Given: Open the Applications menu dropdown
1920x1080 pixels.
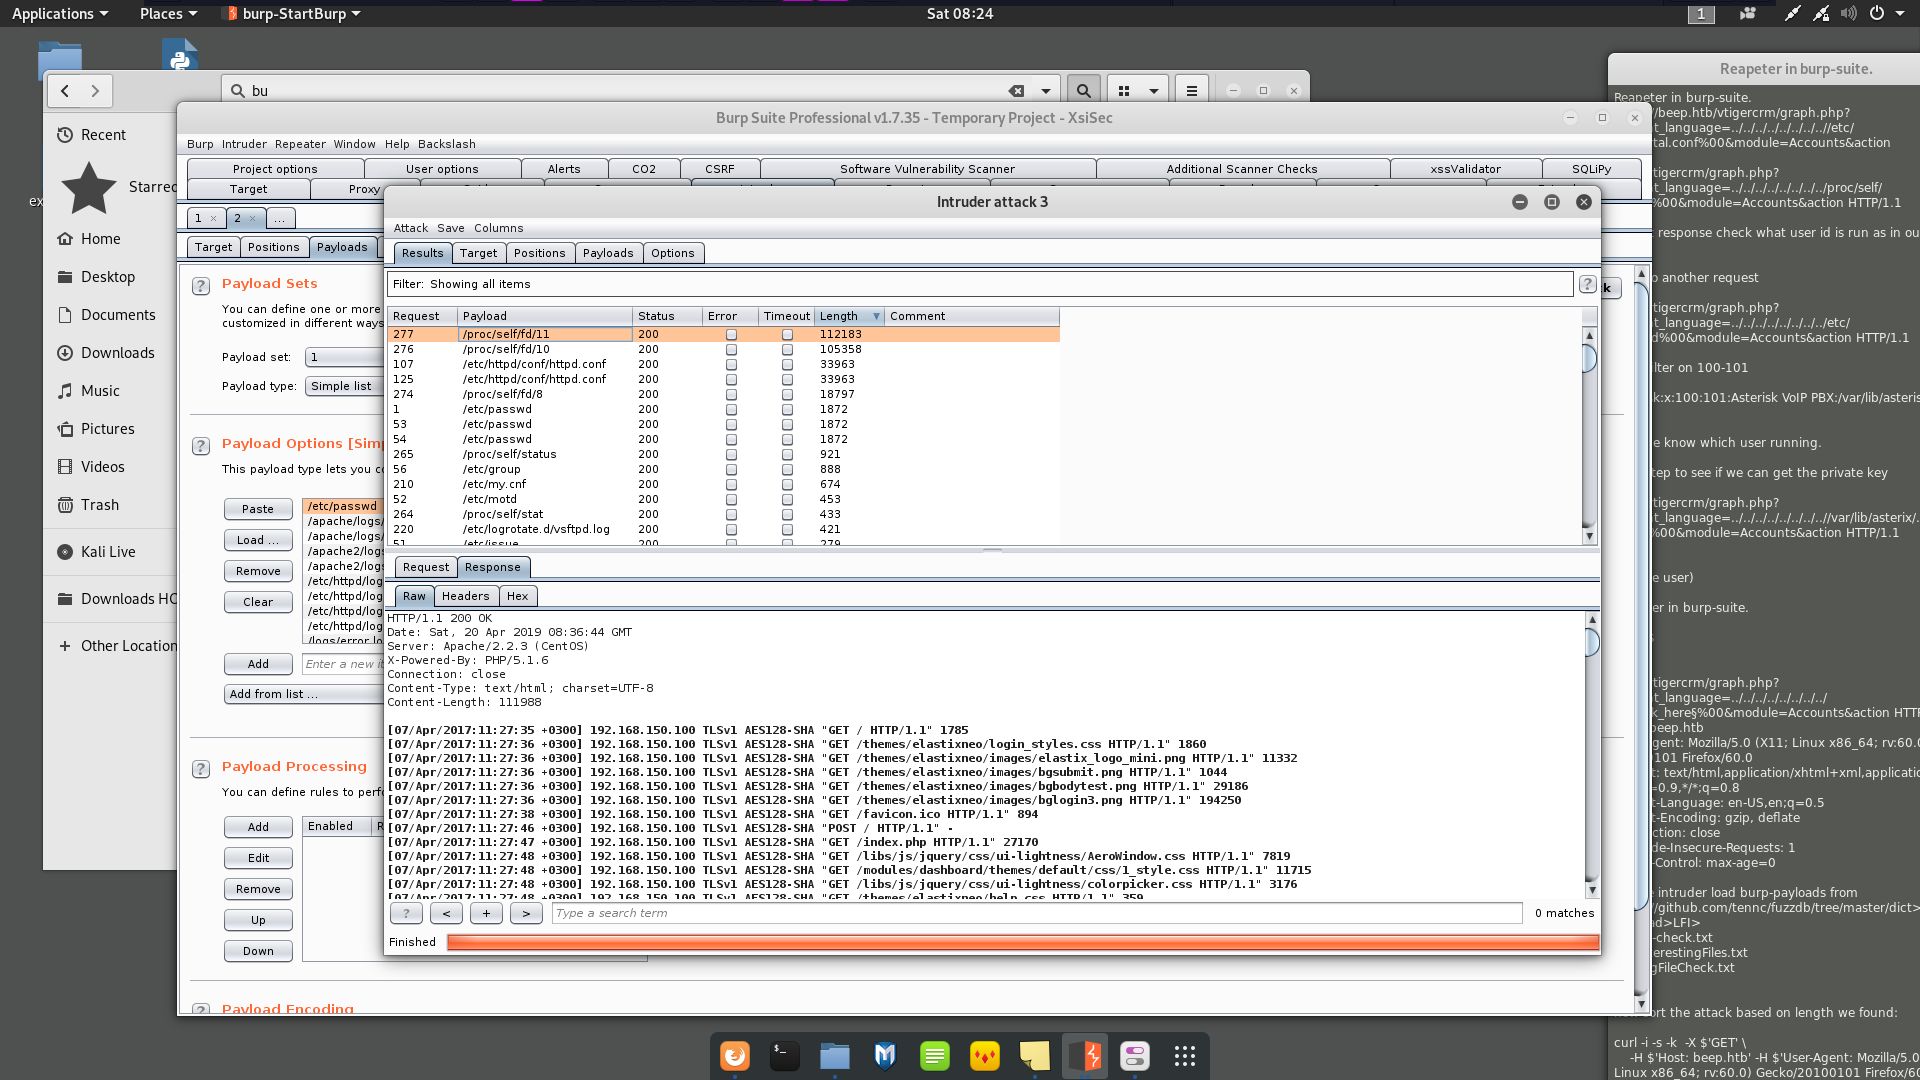Looking at the screenshot, I should point(60,14).
